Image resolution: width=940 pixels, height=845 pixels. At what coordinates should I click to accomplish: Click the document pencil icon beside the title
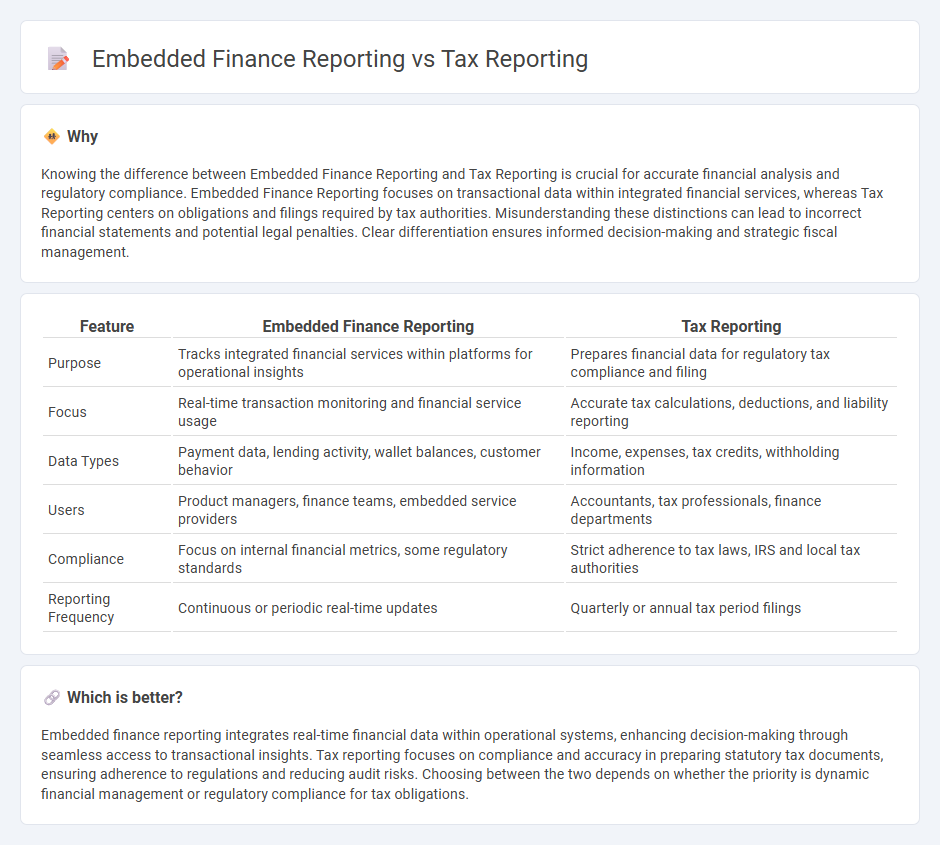tap(58, 59)
